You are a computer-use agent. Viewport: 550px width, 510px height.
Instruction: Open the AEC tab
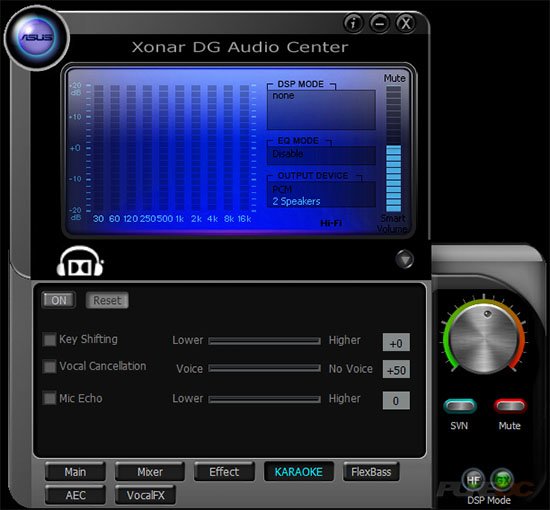pos(75,495)
